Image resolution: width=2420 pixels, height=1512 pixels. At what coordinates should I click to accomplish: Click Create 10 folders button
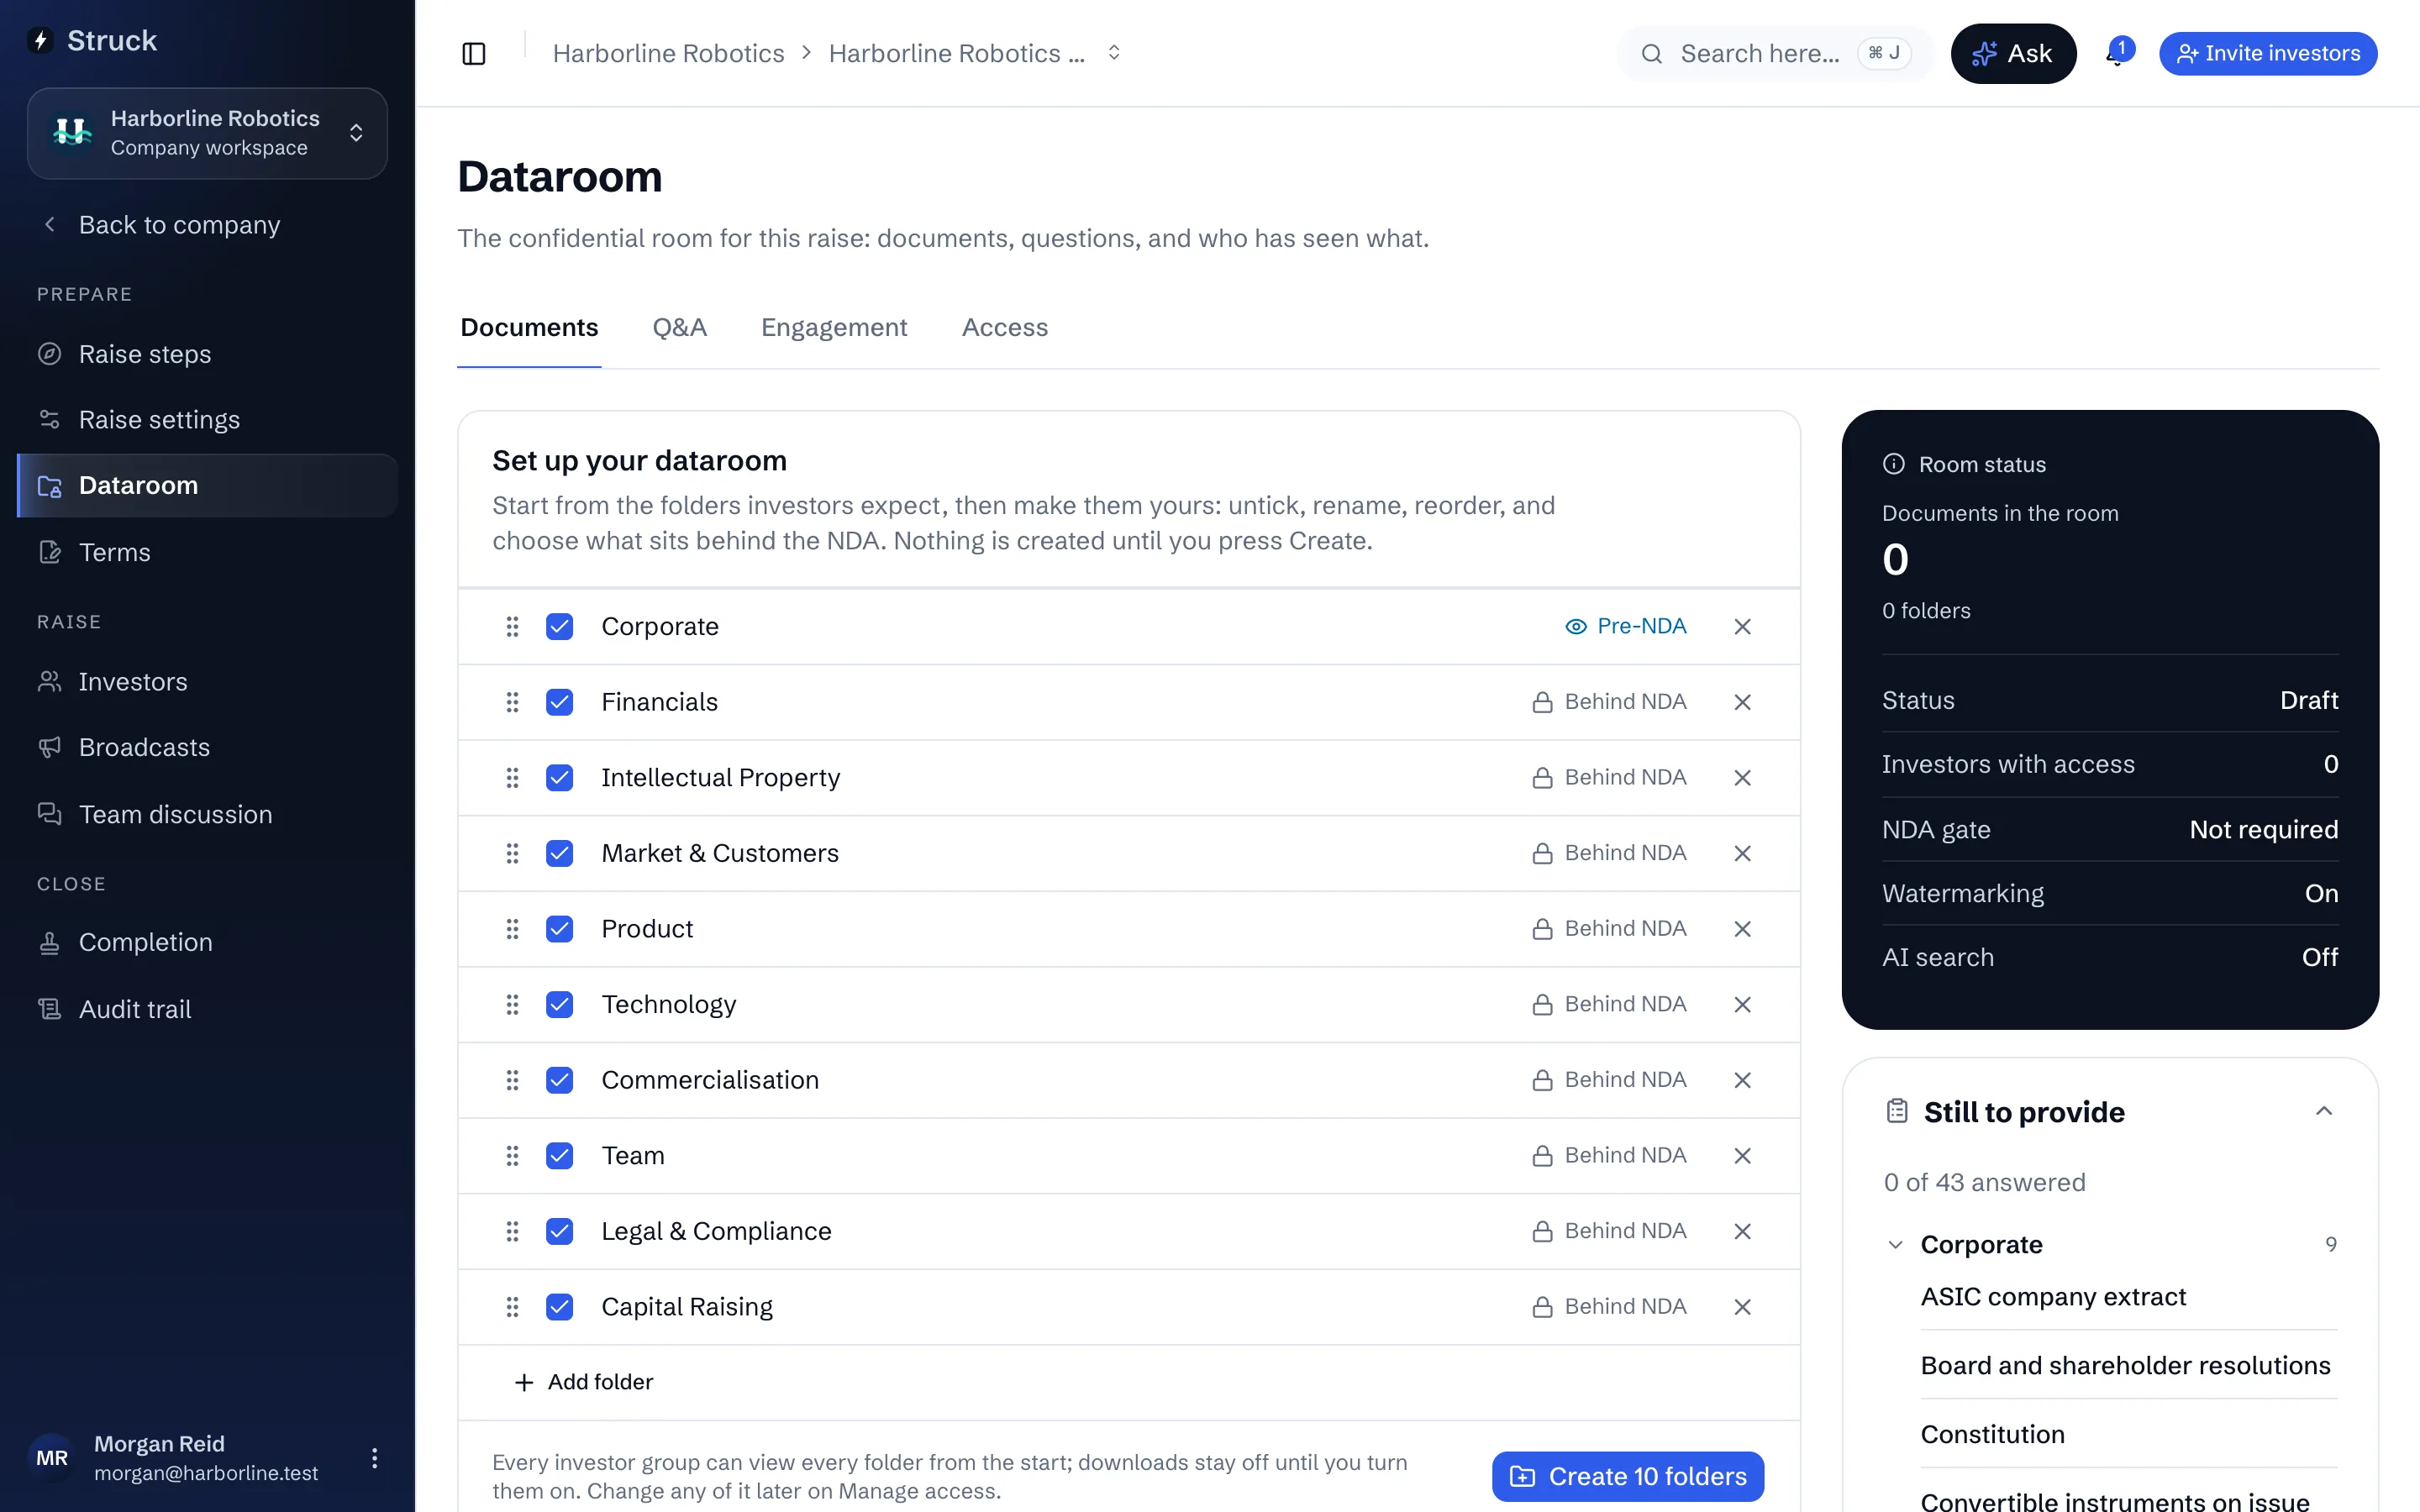tap(1627, 1477)
